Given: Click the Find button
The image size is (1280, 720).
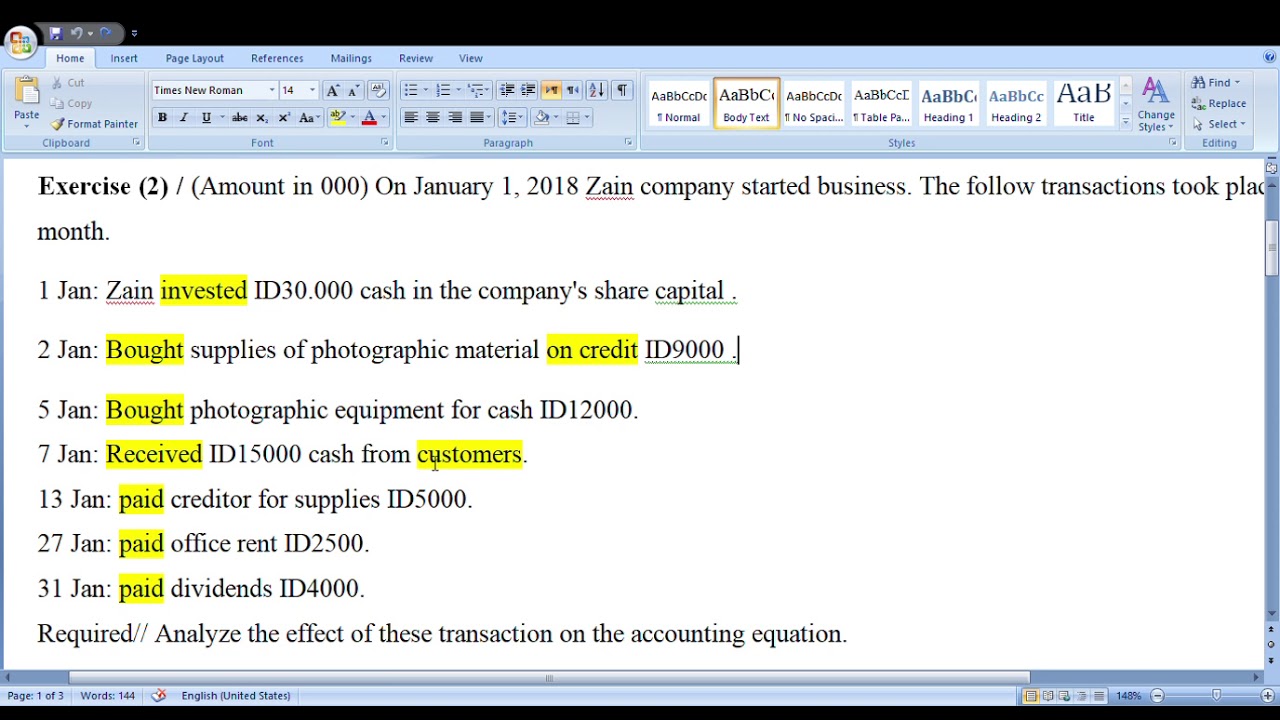Looking at the screenshot, I should click(1215, 83).
